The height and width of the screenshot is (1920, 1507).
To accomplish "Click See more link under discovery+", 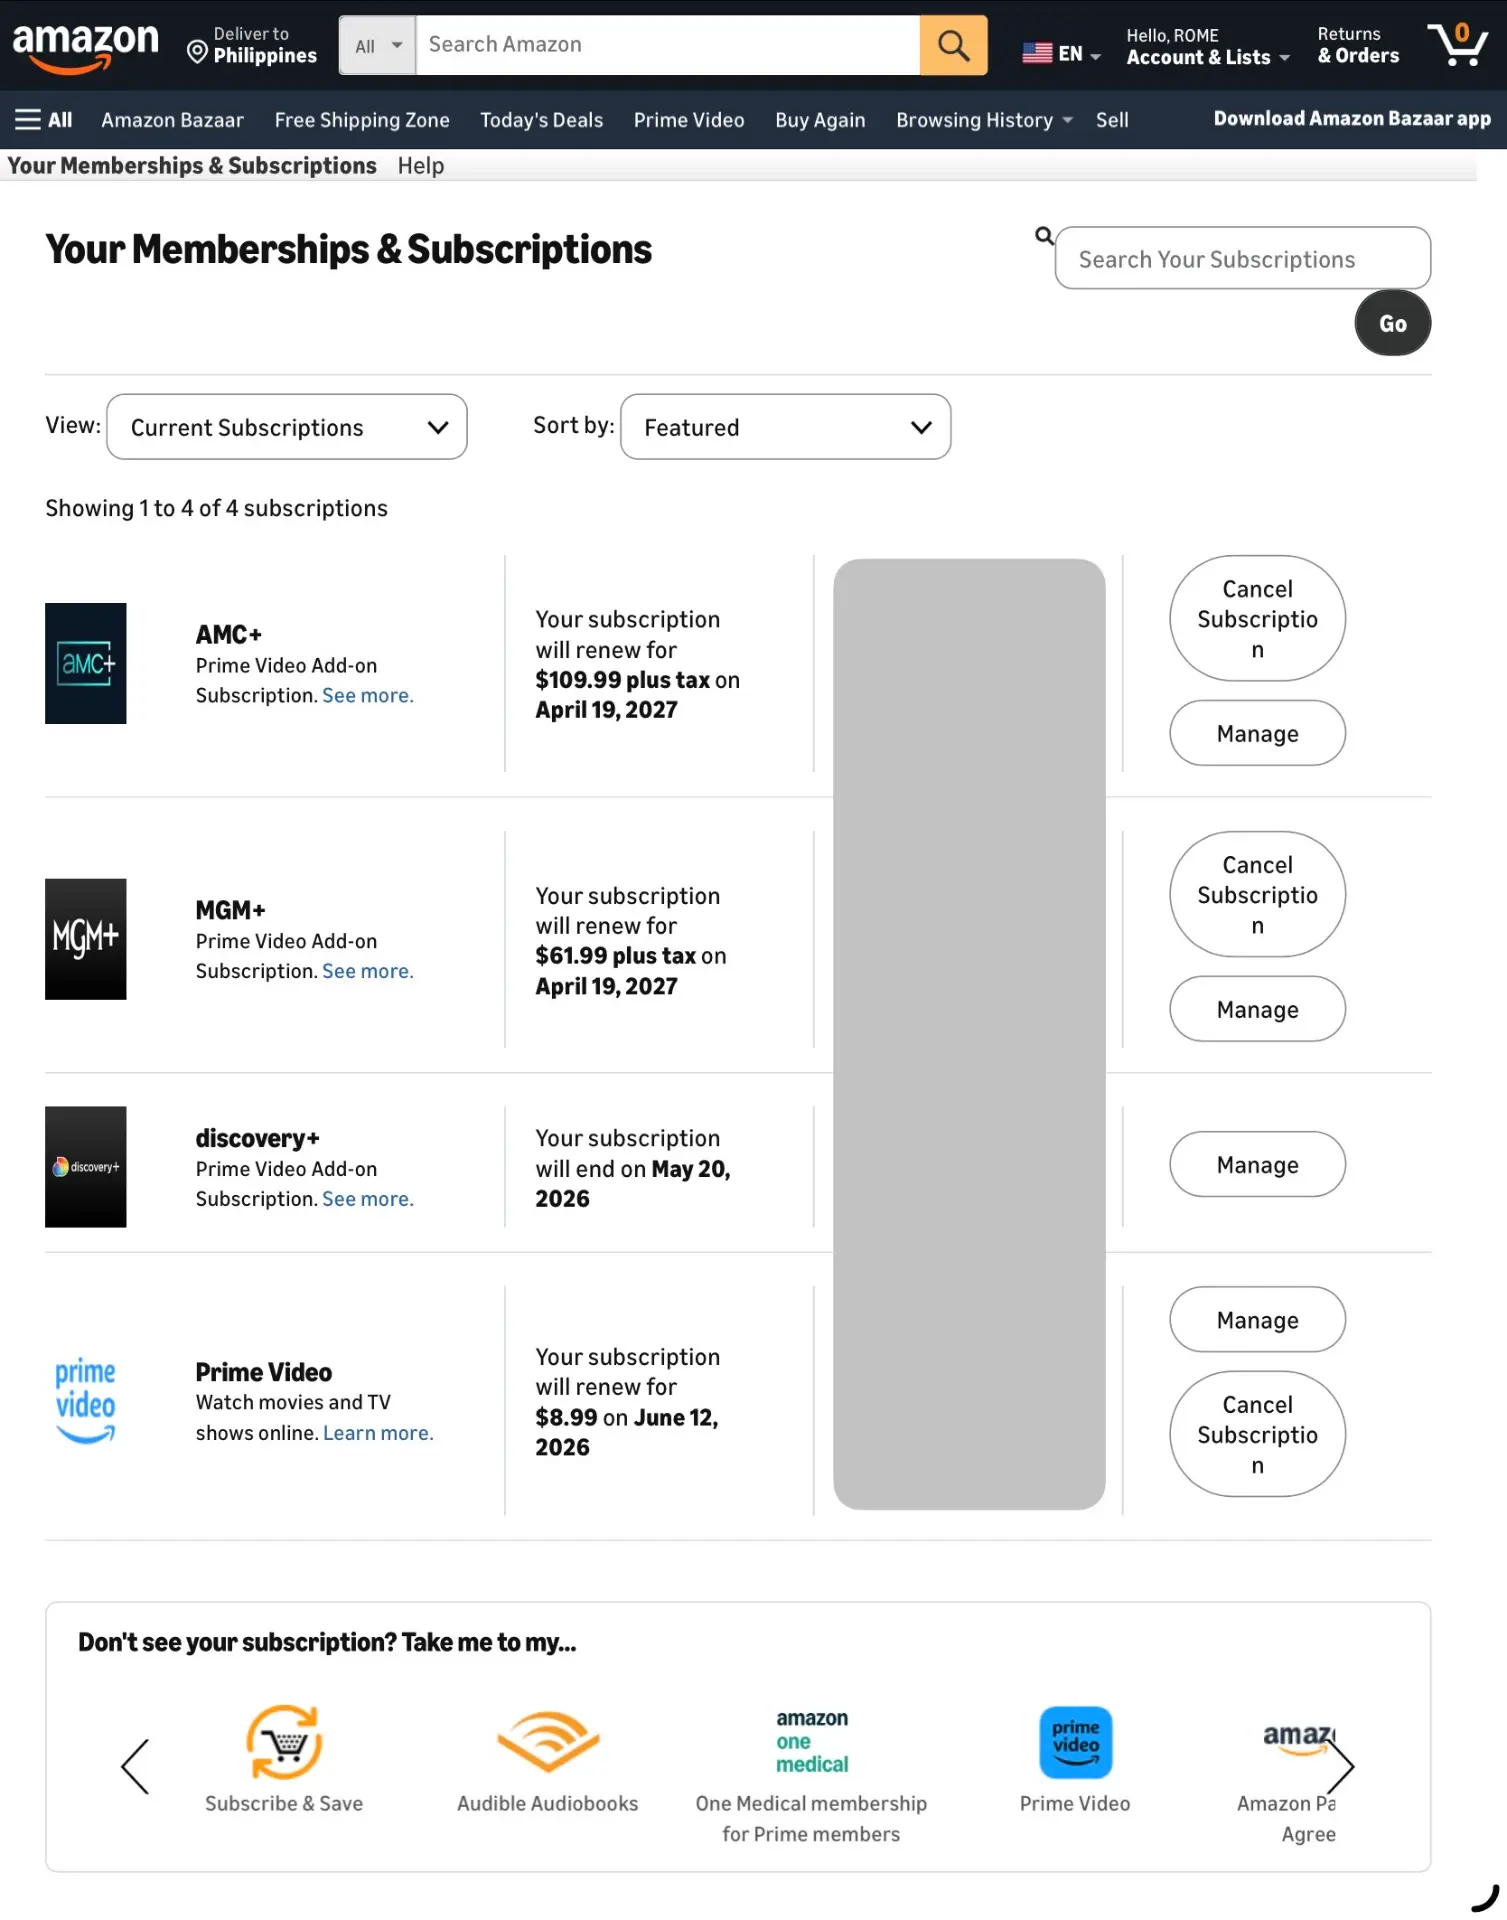I will [x=367, y=1199].
